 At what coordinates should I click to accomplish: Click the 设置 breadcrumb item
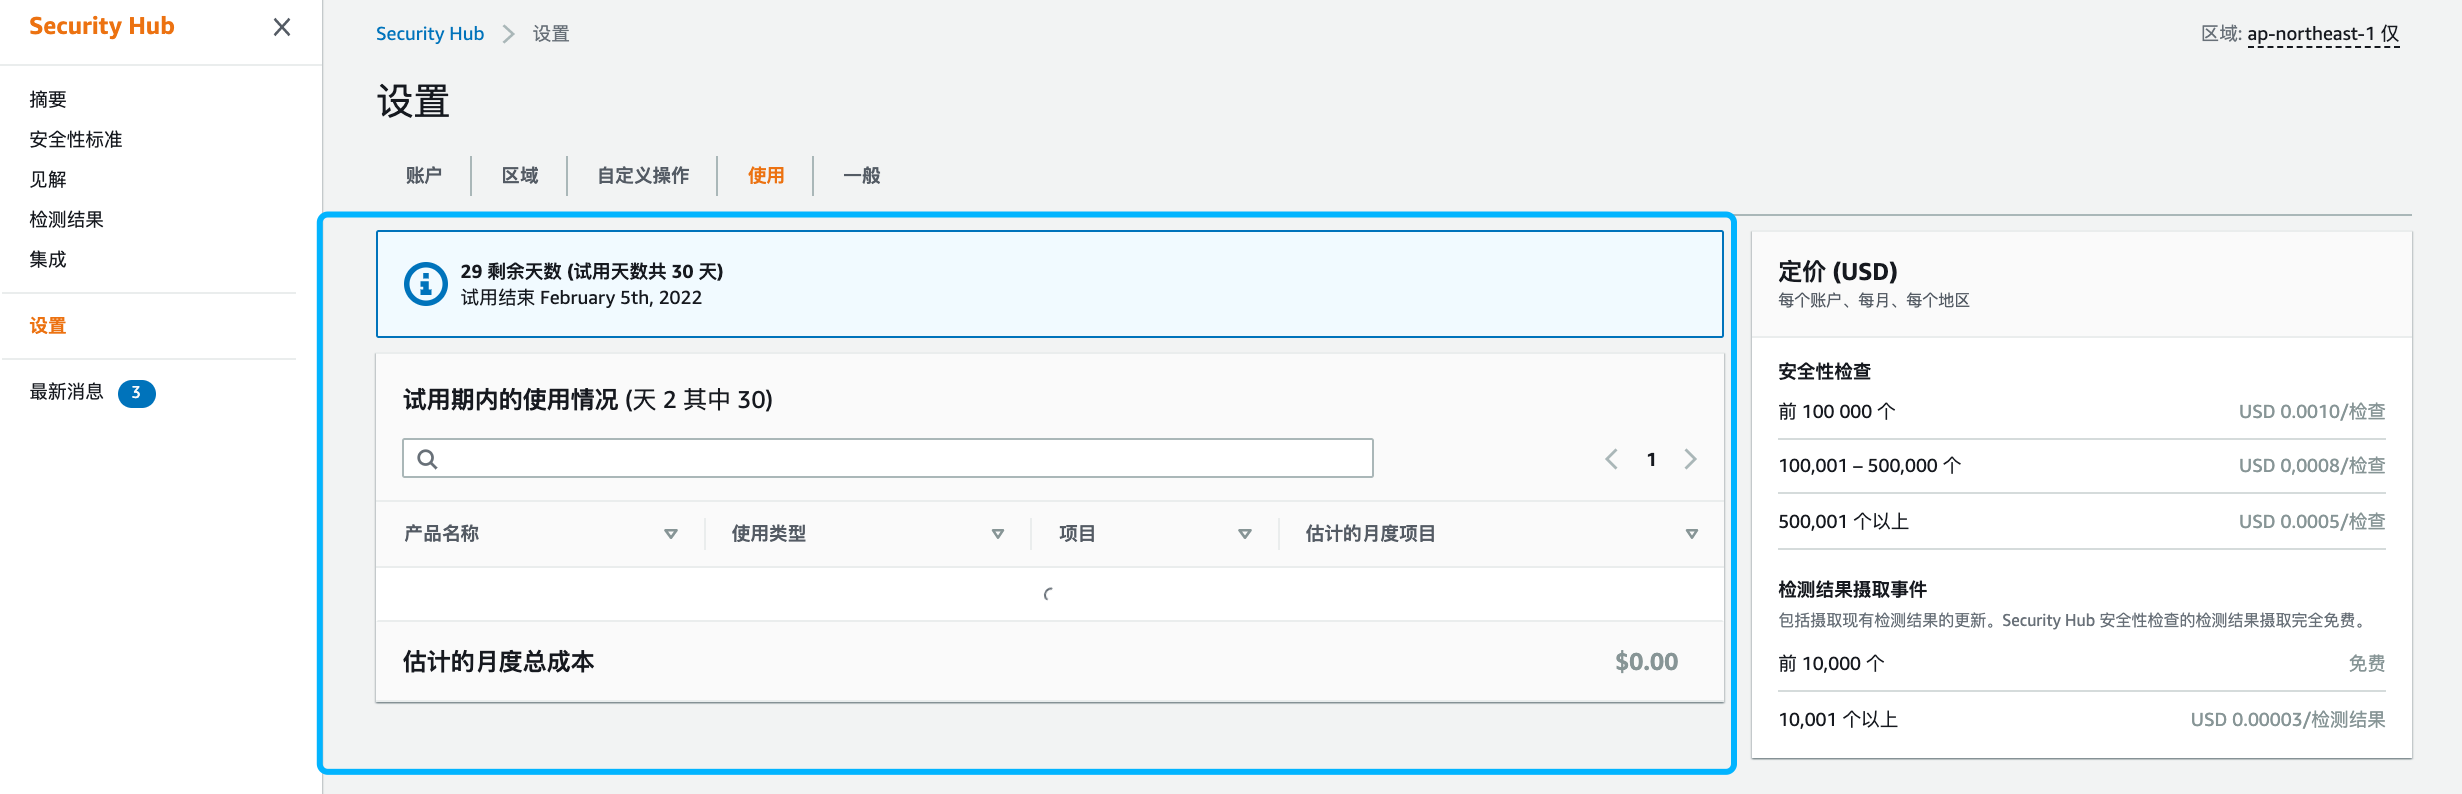tap(551, 34)
